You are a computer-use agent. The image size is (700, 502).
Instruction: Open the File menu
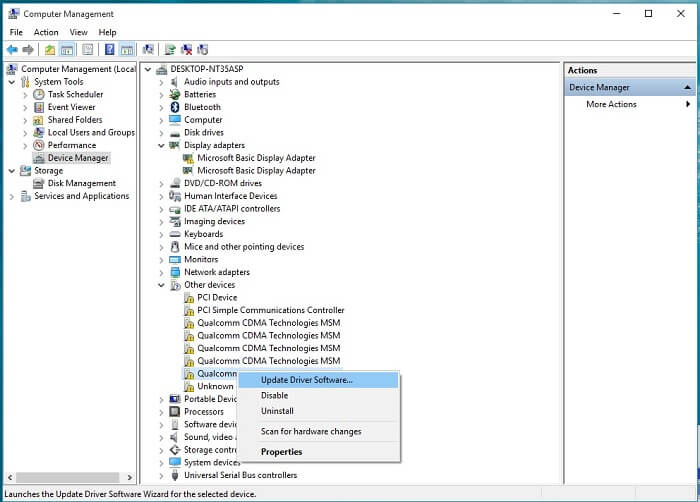tap(16, 32)
